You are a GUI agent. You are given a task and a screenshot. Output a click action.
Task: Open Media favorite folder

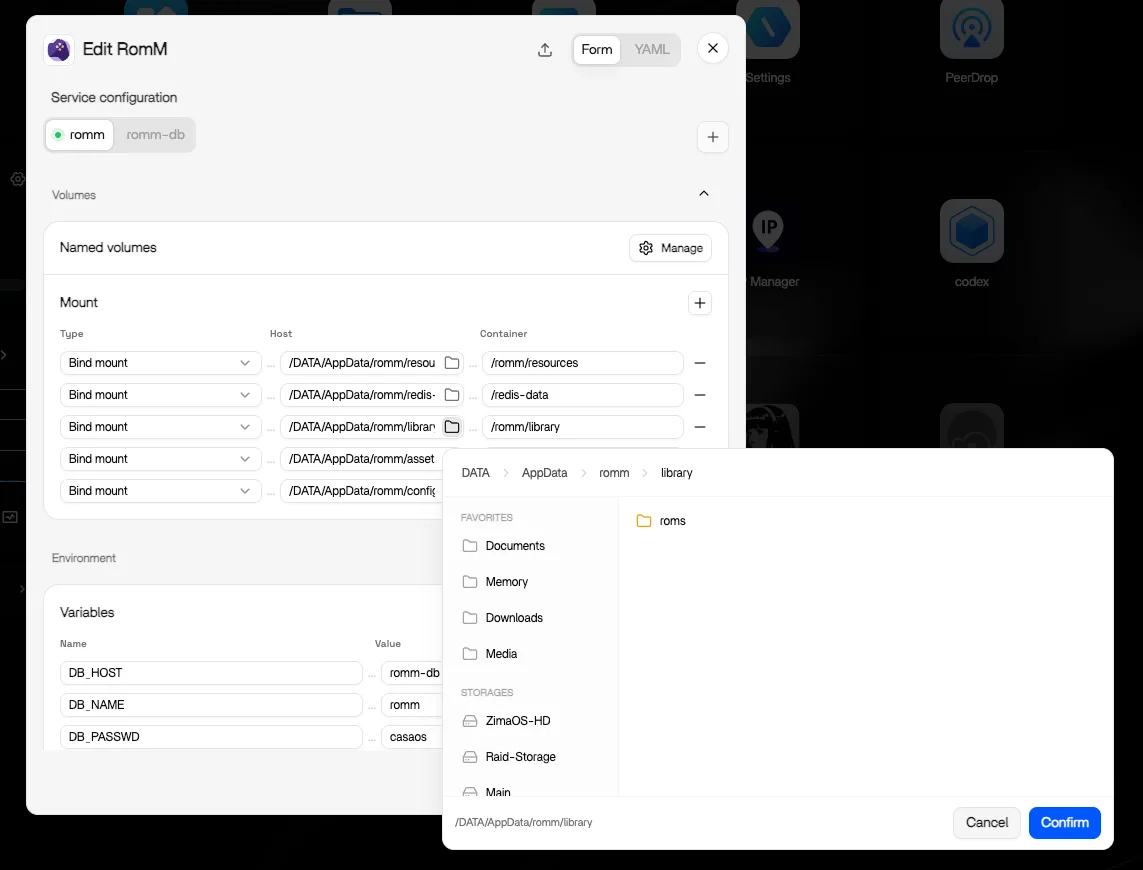click(491, 654)
